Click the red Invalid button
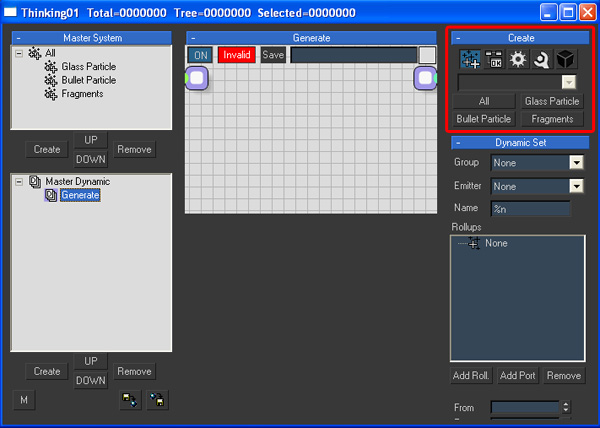600x428 pixels. (x=236, y=55)
